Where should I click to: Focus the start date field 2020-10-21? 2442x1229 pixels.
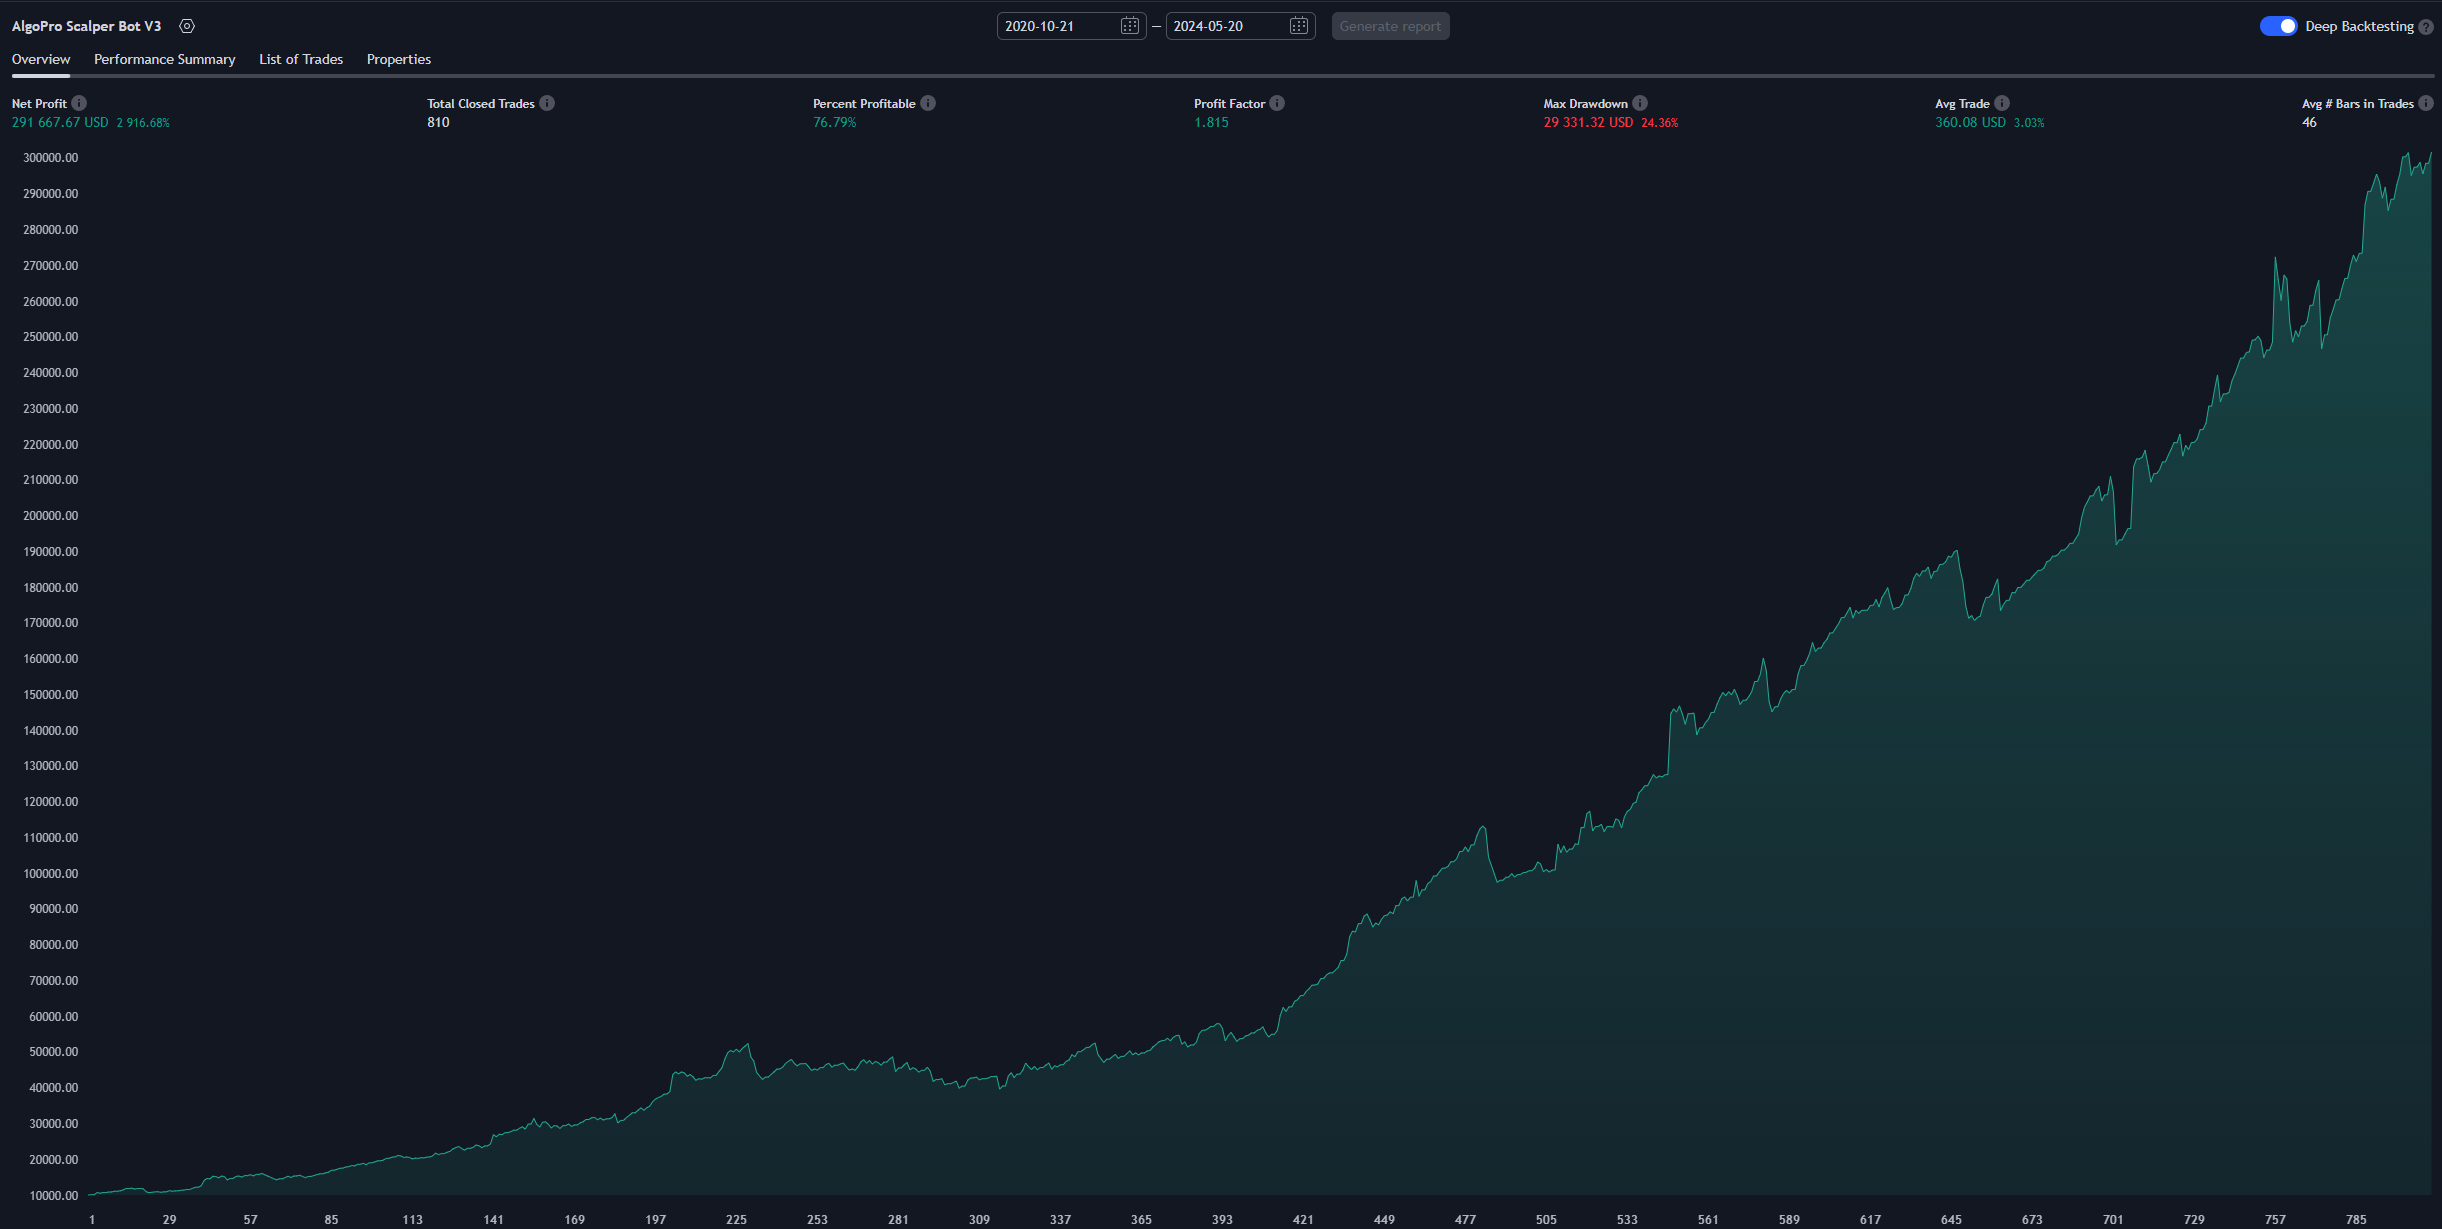coord(1071,26)
